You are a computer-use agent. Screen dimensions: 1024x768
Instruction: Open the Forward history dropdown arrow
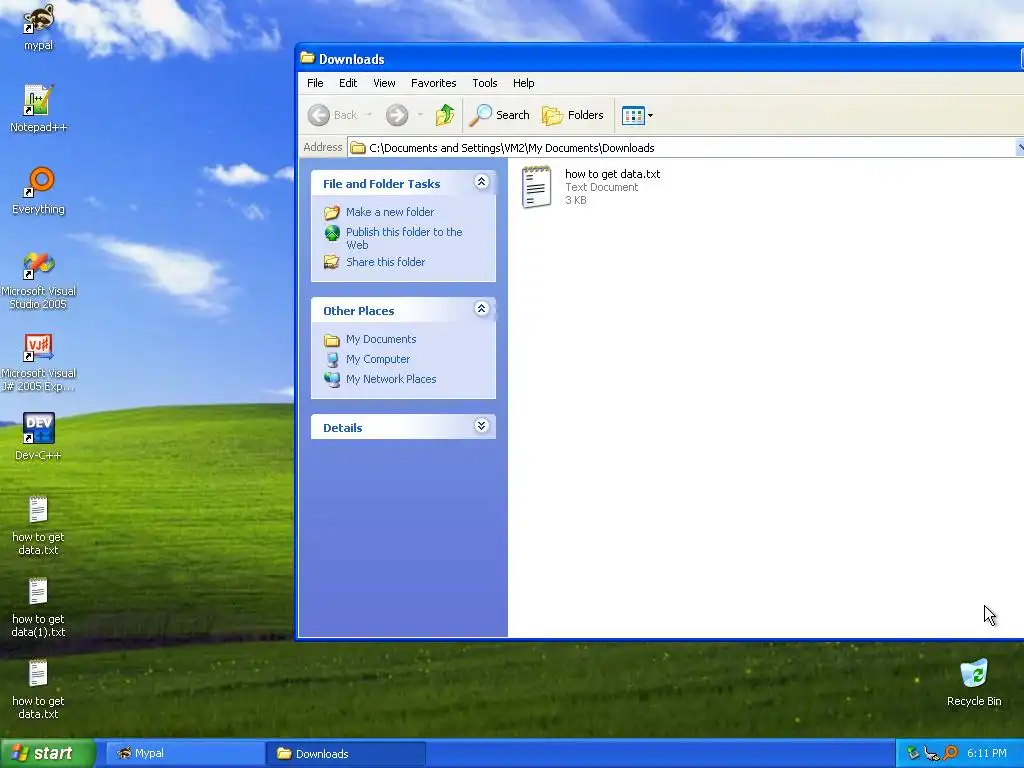pos(420,115)
